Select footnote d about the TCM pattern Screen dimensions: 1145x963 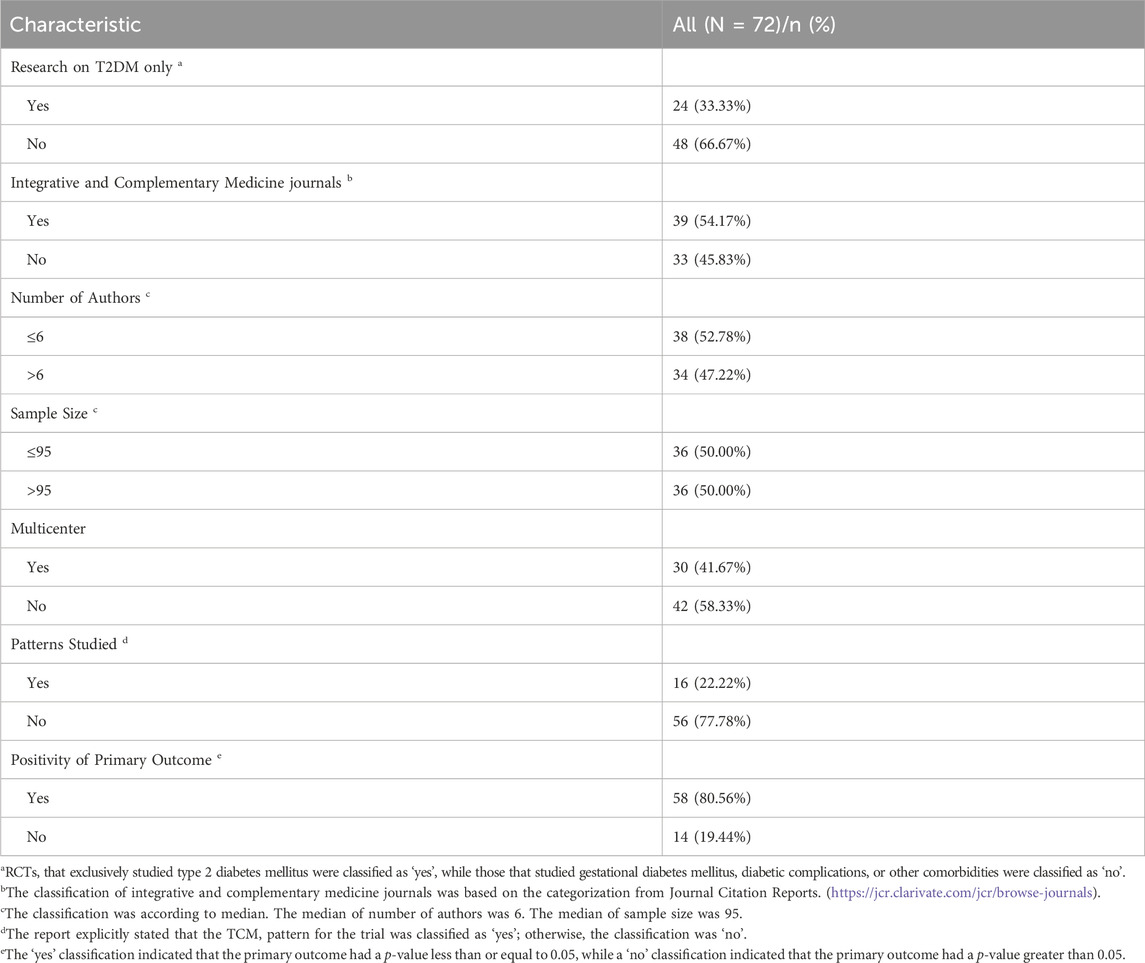click(x=374, y=934)
